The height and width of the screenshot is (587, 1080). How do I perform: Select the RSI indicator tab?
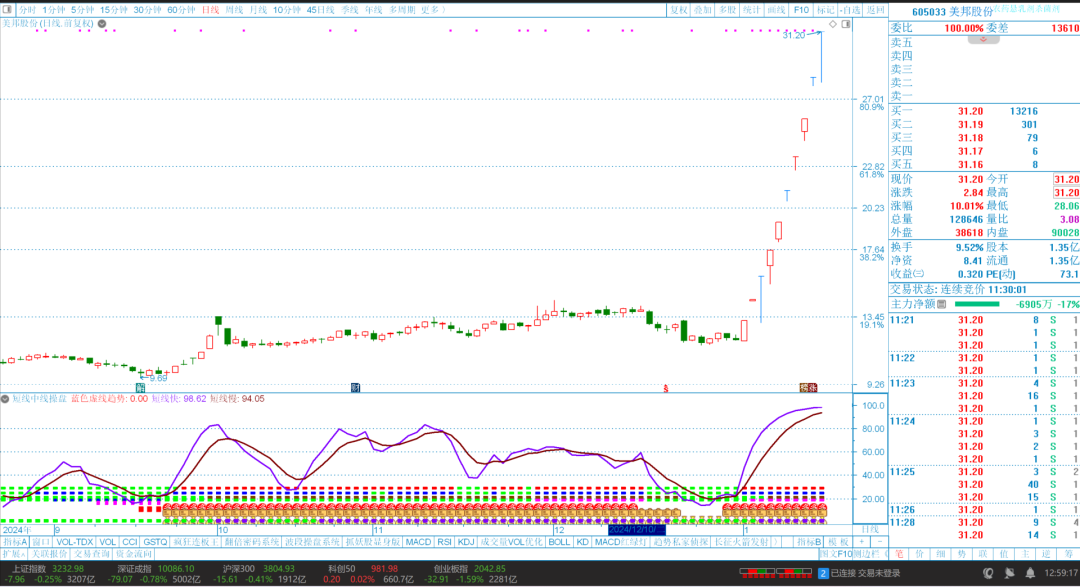(444, 542)
